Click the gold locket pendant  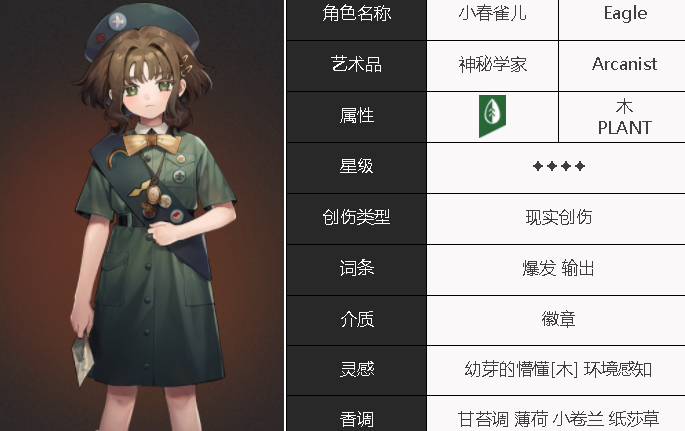(153, 195)
